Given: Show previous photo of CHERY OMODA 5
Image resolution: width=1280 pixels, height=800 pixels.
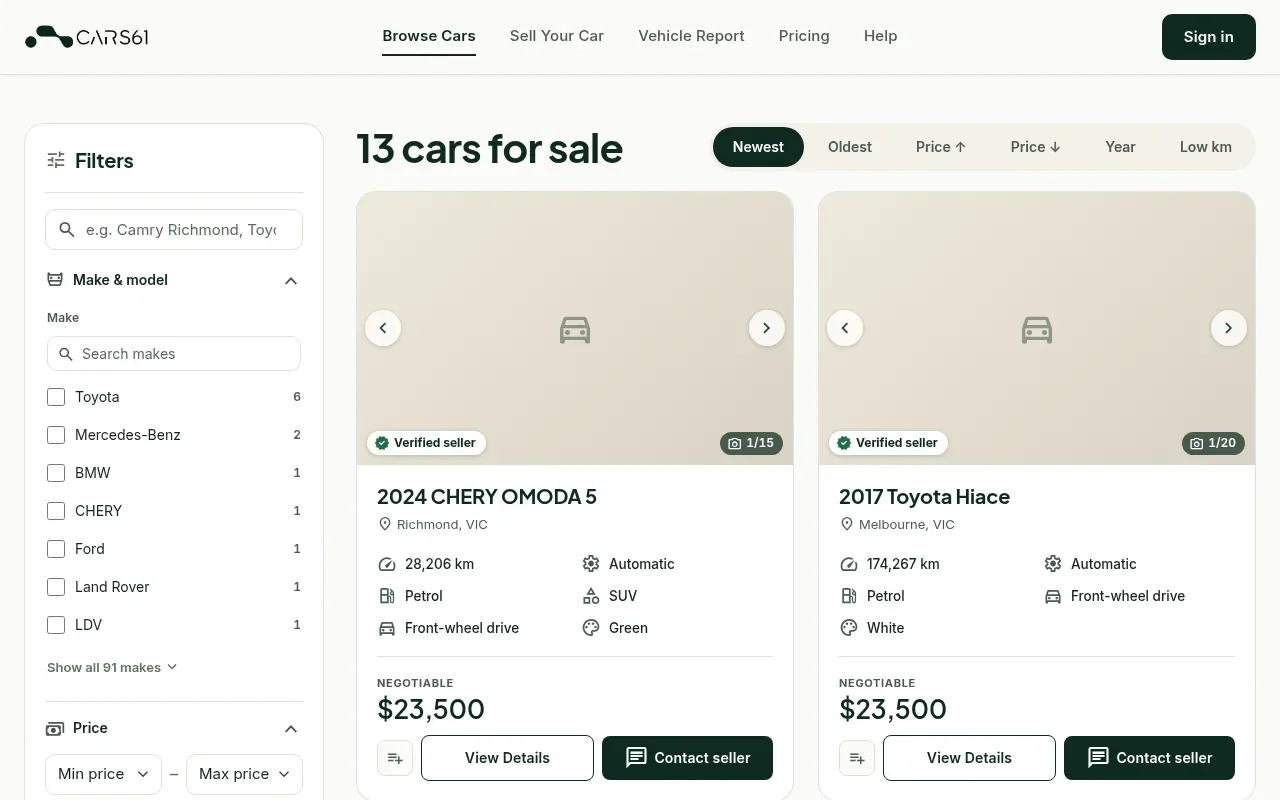Looking at the screenshot, I should [383, 328].
